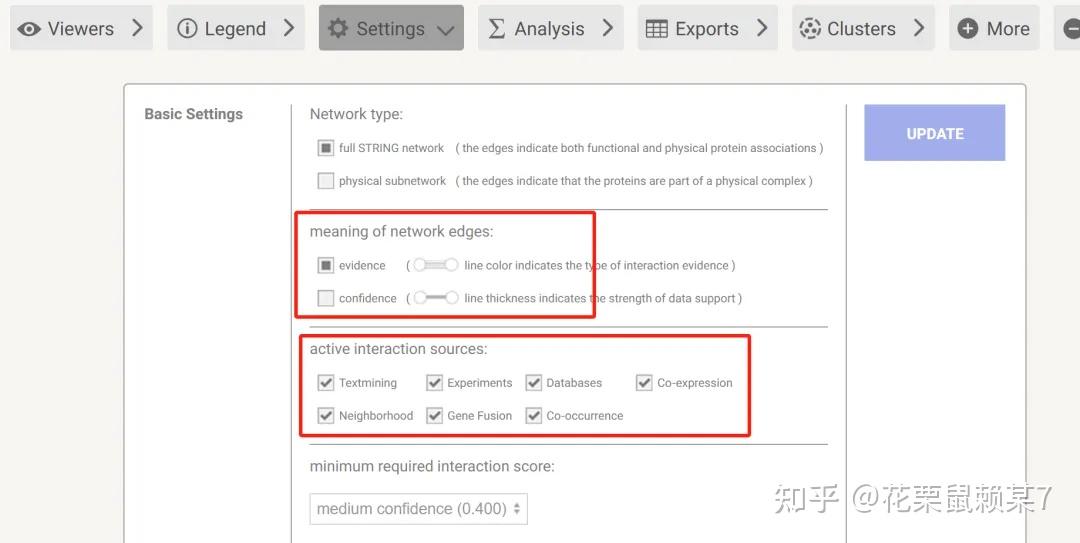Open the Clusters tab

coord(863,28)
